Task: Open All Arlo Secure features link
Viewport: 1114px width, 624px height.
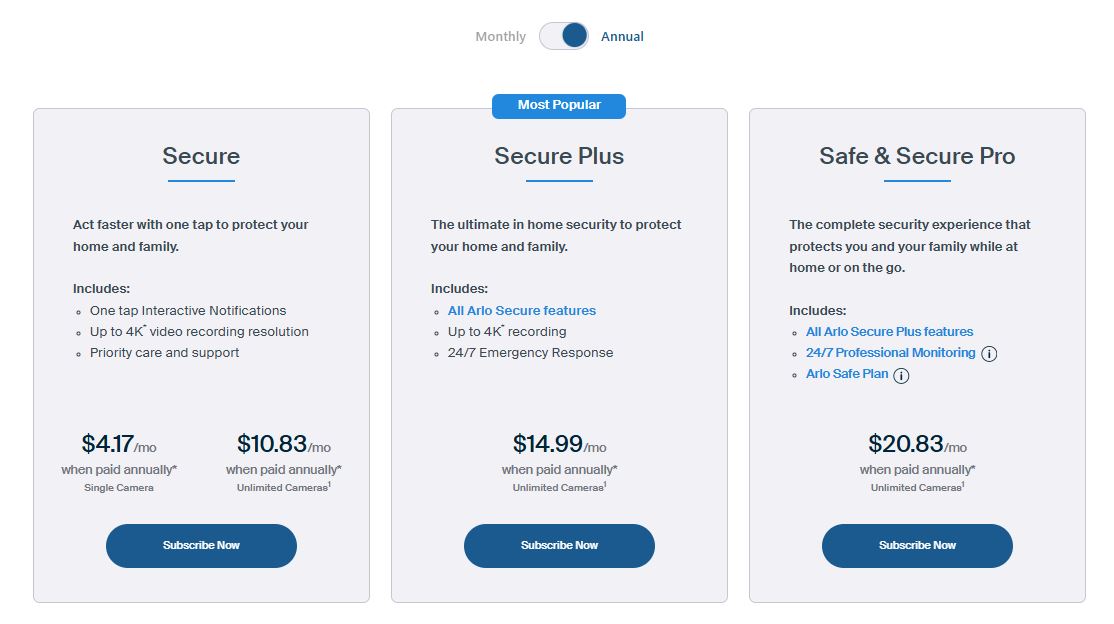Action: pyautogui.click(x=521, y=310)
